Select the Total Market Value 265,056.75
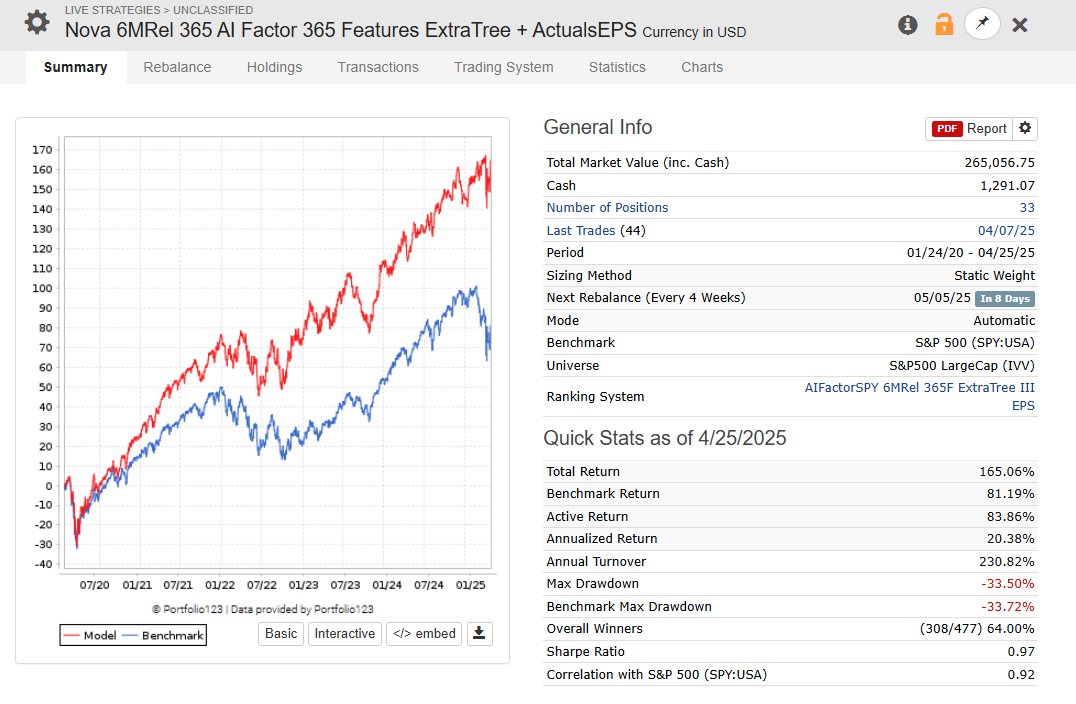The width and height of the screenshot is (1076, 704). coord(999,163)
